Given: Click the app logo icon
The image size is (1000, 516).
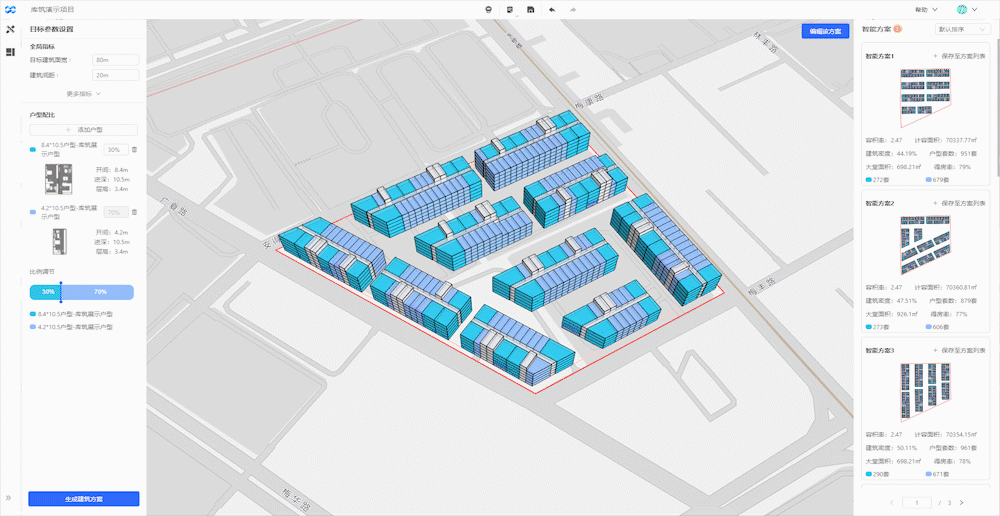Looking at the screenshot, I should 10,10.
